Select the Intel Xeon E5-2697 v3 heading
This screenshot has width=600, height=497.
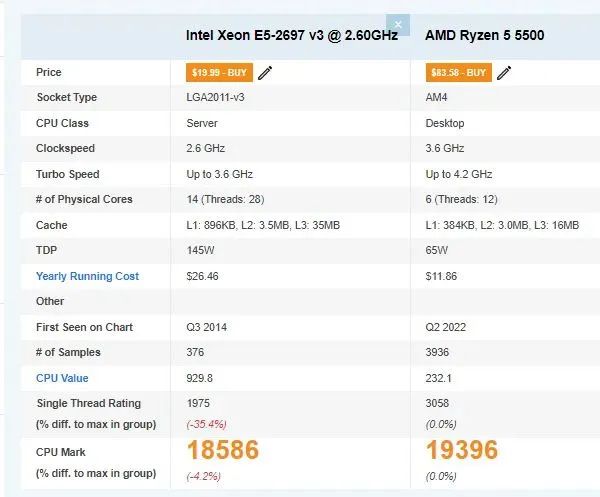tap(292, 35)
